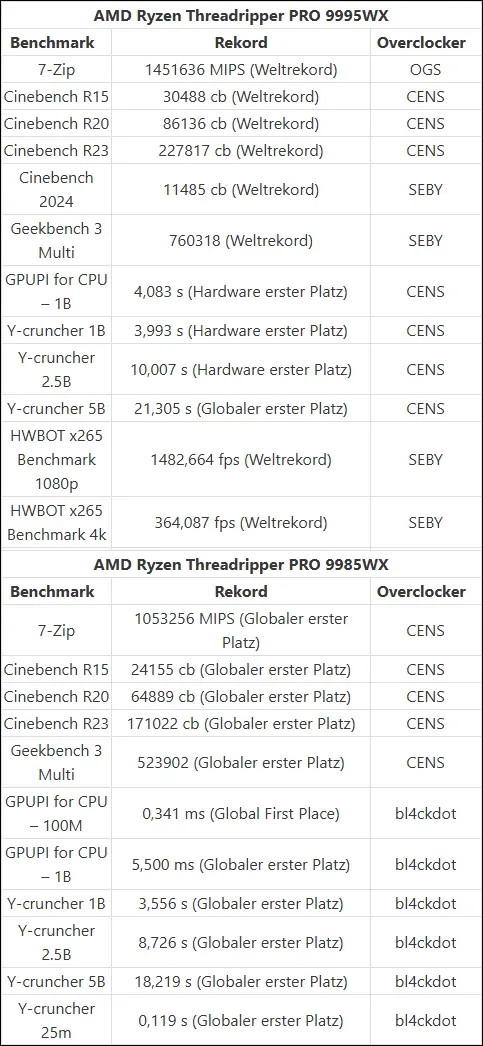Screen dimensions: 483x1046
Task: Select the 30488 cb Cinebench R15 record
Action: [x=241, y=97]
